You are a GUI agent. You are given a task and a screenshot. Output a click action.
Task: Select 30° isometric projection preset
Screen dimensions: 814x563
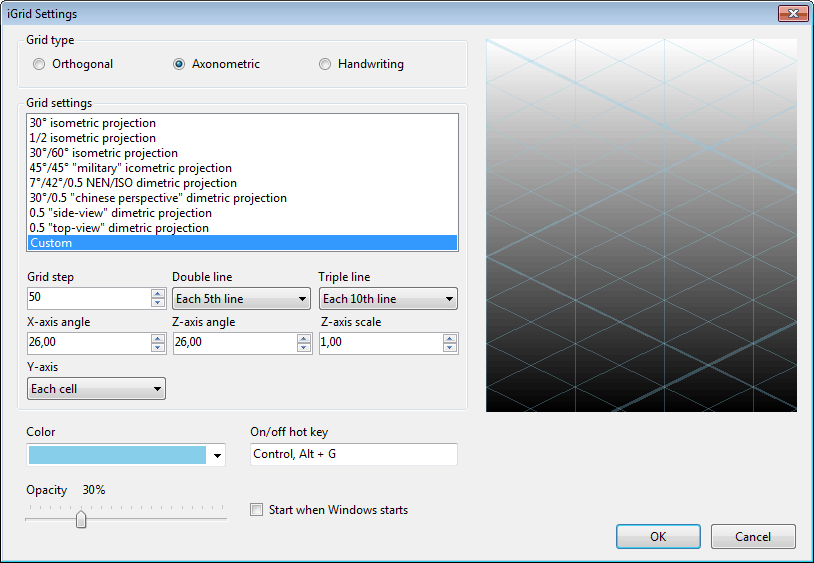pos(93,123)
